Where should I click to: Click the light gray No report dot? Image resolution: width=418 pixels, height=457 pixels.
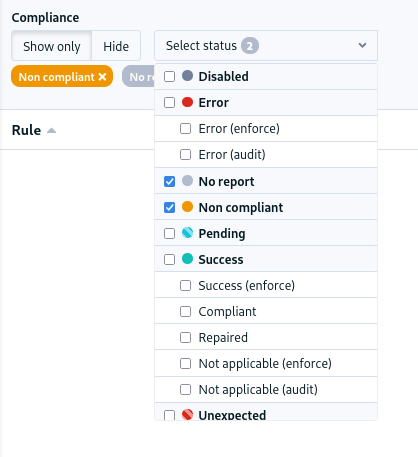click(x=187, y=181)
